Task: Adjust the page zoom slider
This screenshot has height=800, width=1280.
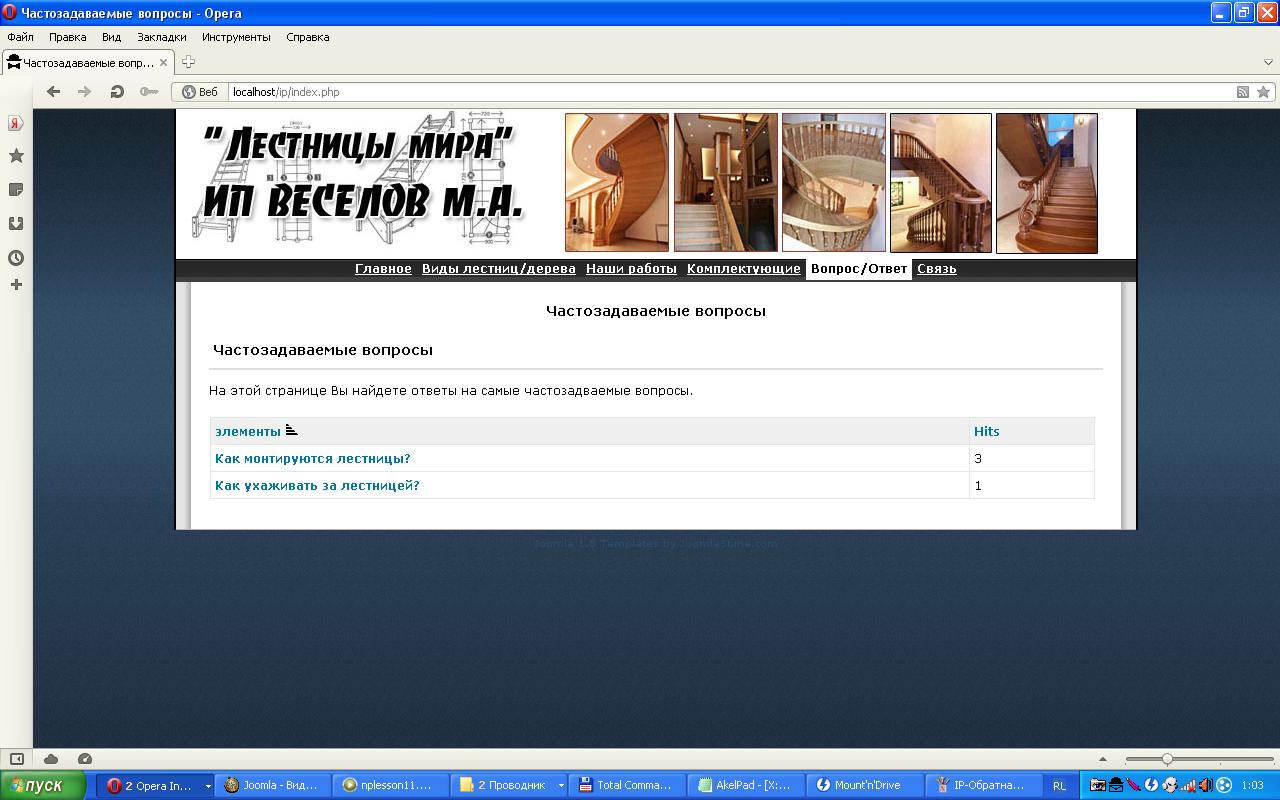Action: click(x=1165, y=758)
